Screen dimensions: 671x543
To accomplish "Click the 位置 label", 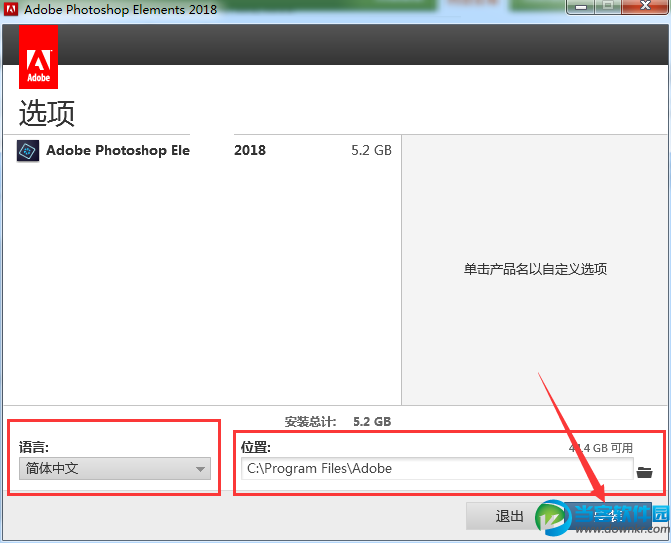I will pos(255,448).
